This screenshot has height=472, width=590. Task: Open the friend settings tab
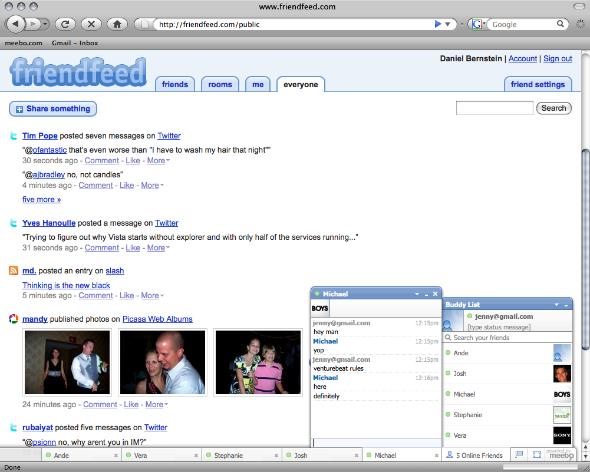pyautogui.click(x=538, y=84)
